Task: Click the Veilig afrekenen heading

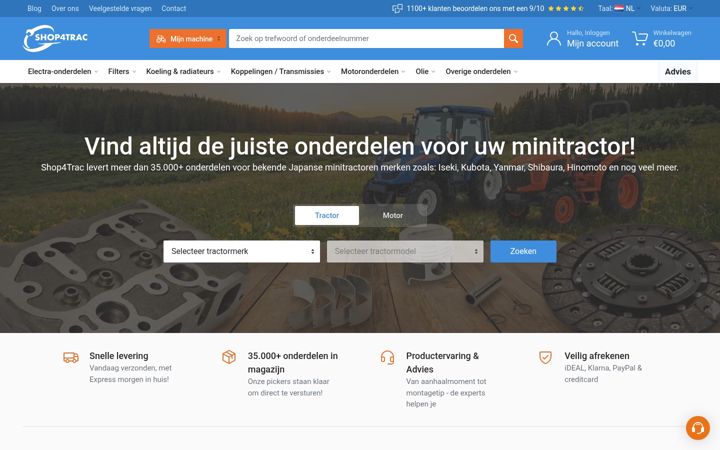Action: tap(597, 356)
